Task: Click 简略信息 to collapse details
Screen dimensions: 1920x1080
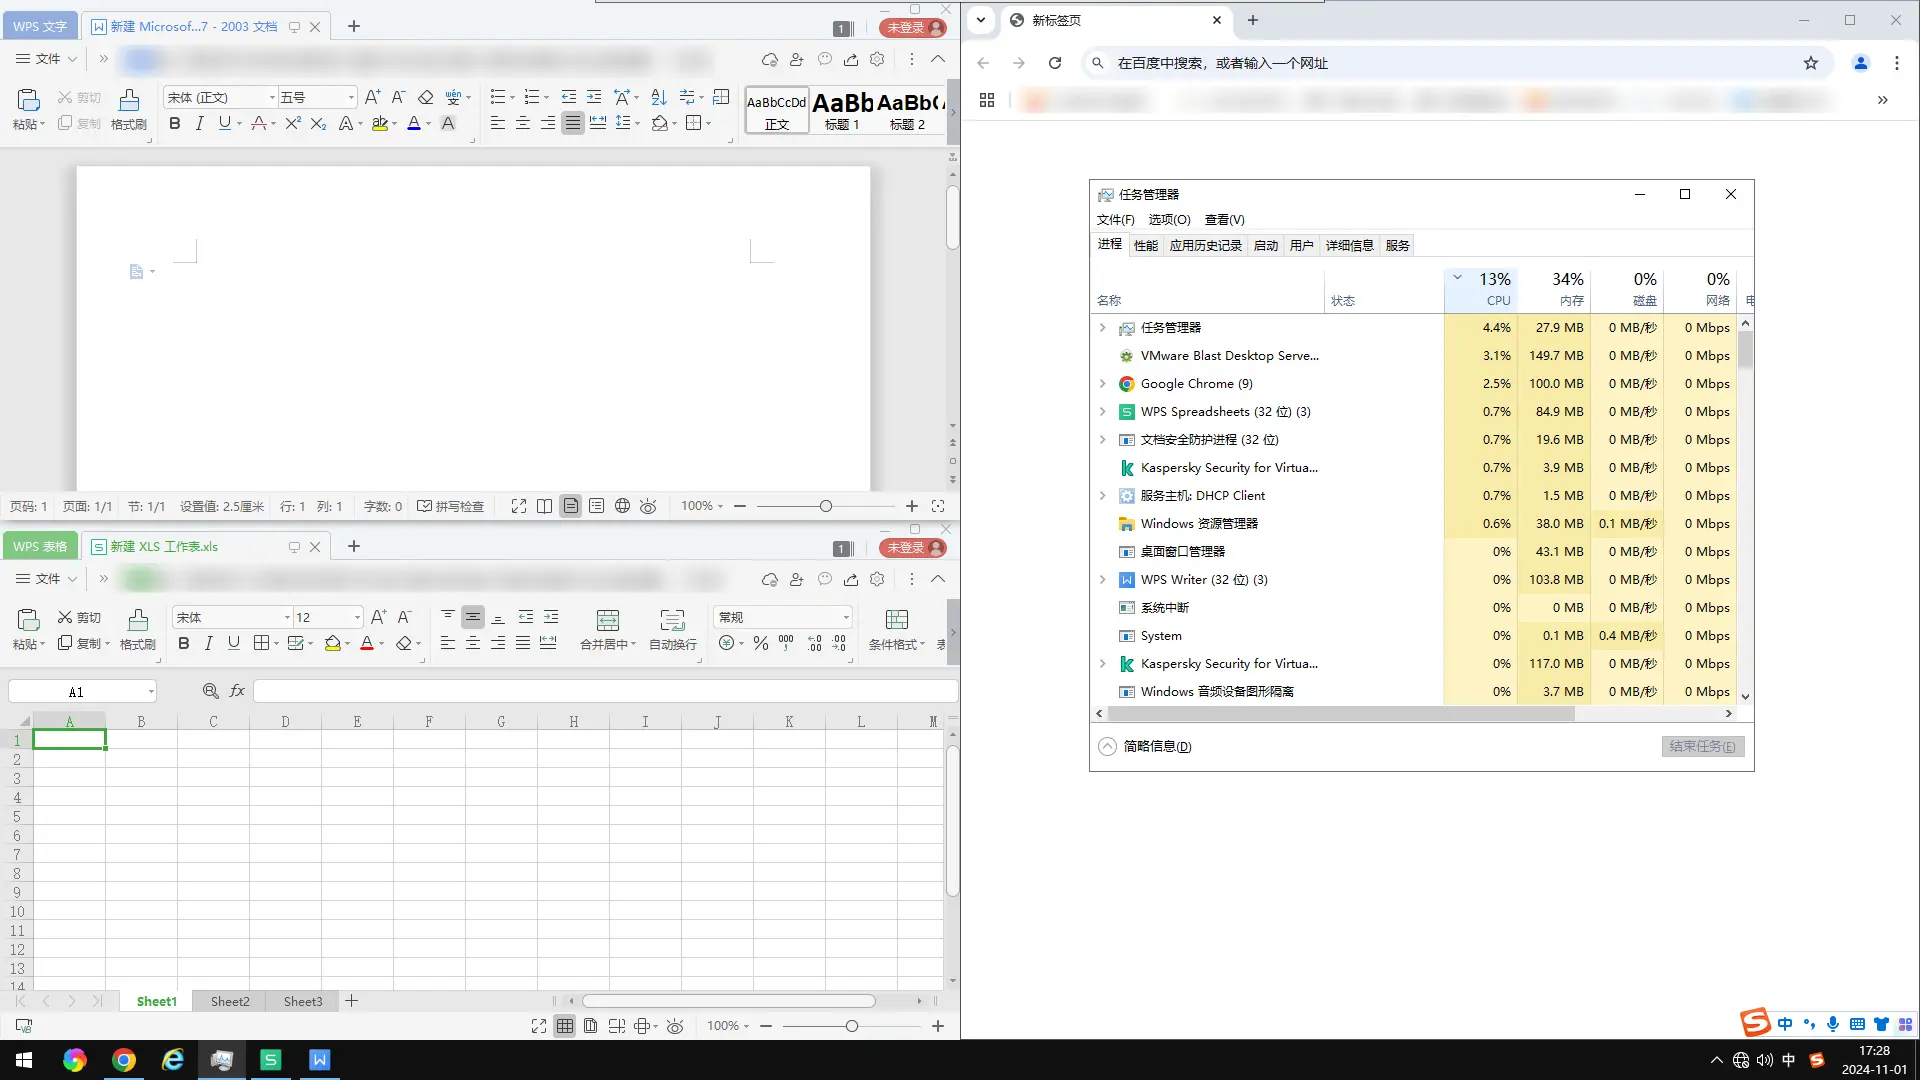Action: point(1156,747)
